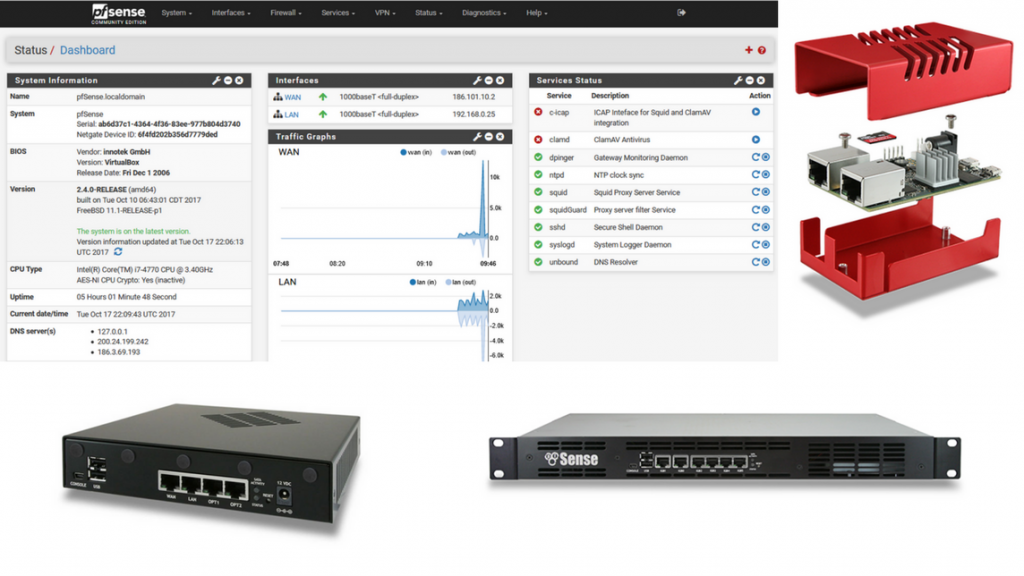Open the Firewall dropdown menu

(285, 13)
